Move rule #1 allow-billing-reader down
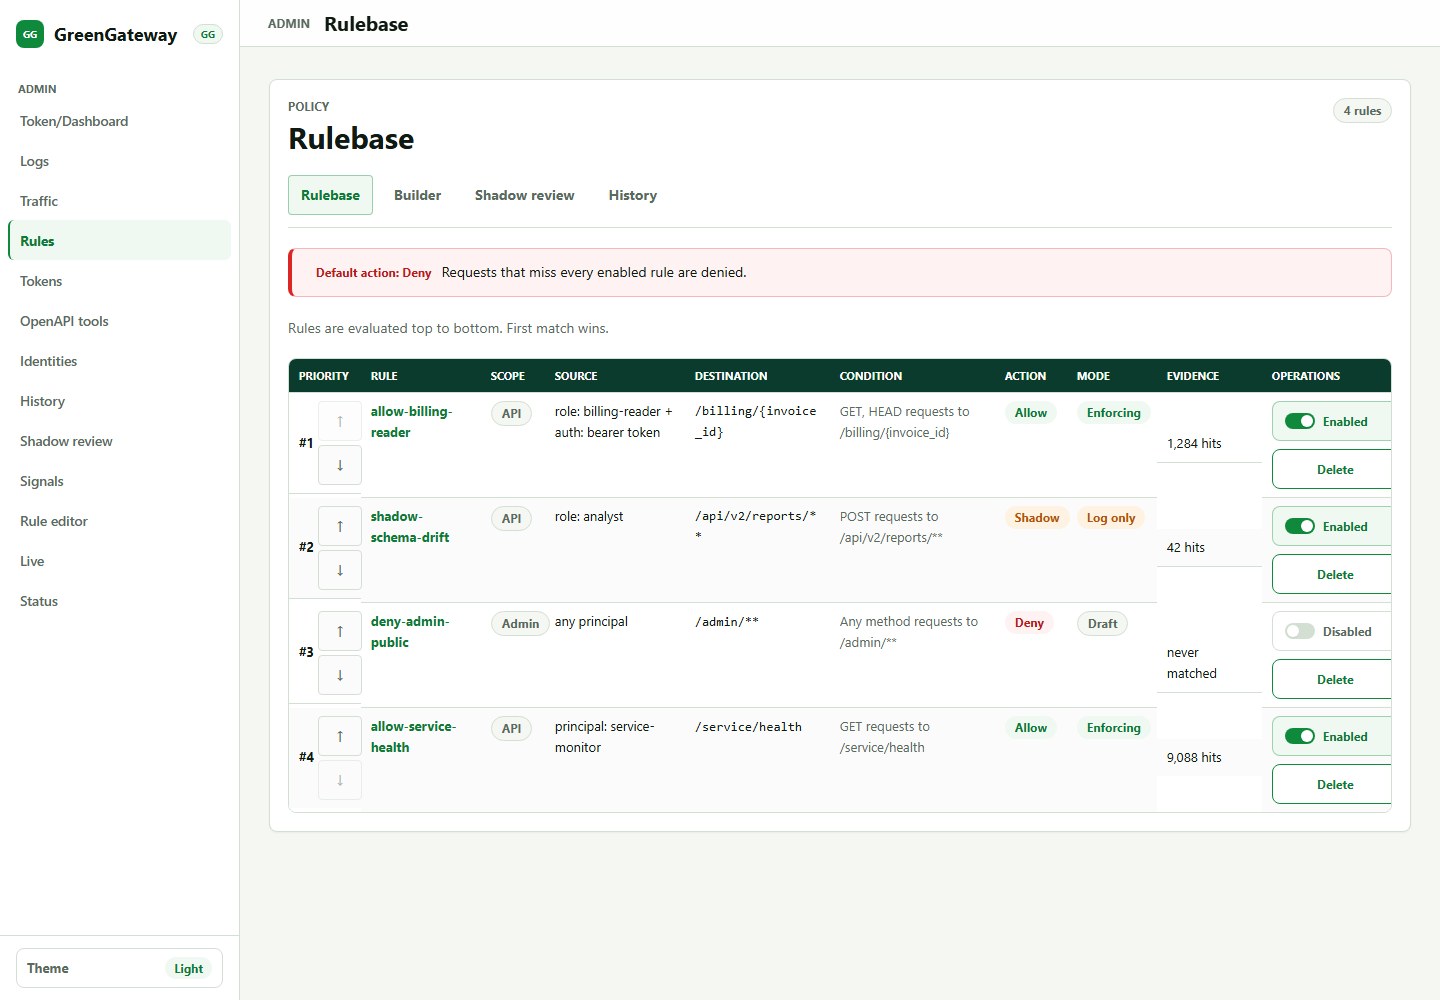Screen dimensions: 1440x1000 coord(340,465)
